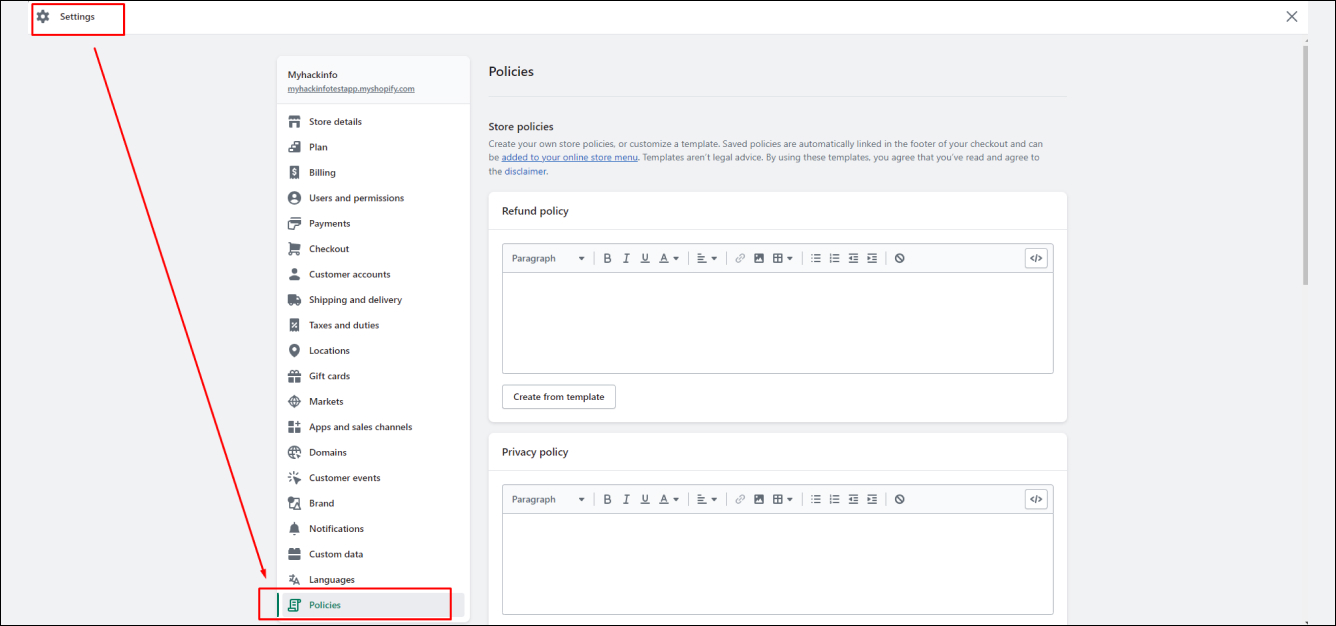Screen dimensions: 1336x626
Task: Open Paragraph style dropdown in Refund policy
Action: [548, 258]
